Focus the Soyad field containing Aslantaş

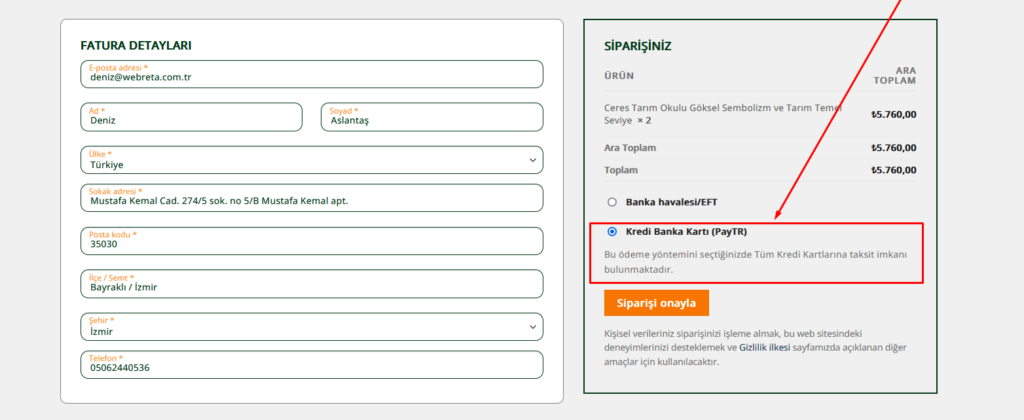point(431,117)
